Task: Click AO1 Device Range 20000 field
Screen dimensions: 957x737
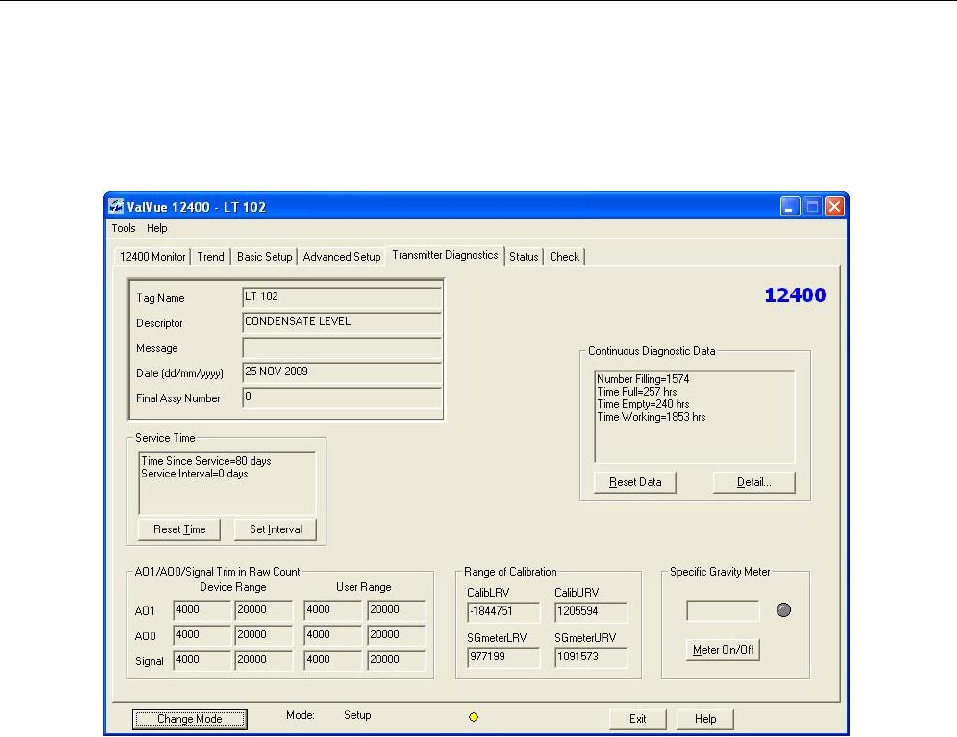Action: (264, 610)
